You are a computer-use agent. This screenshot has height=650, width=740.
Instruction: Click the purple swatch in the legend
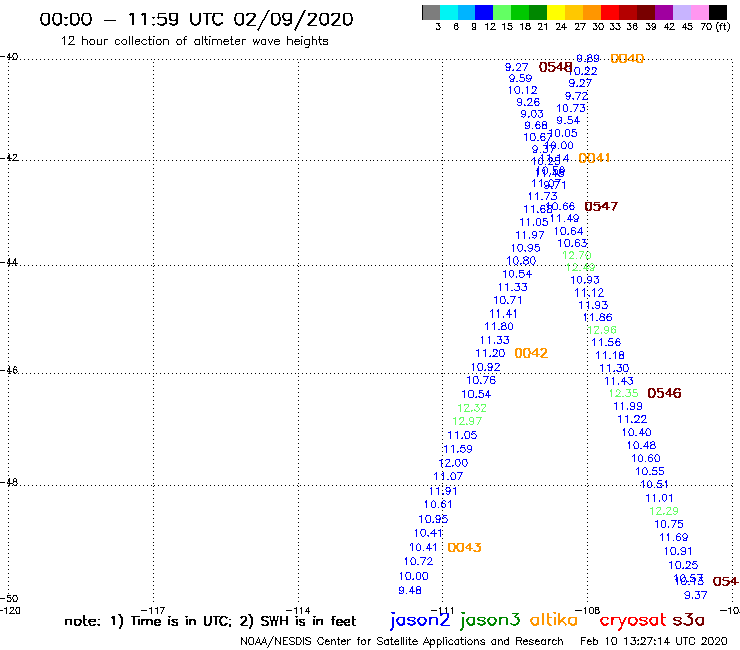tap(664, 12)
